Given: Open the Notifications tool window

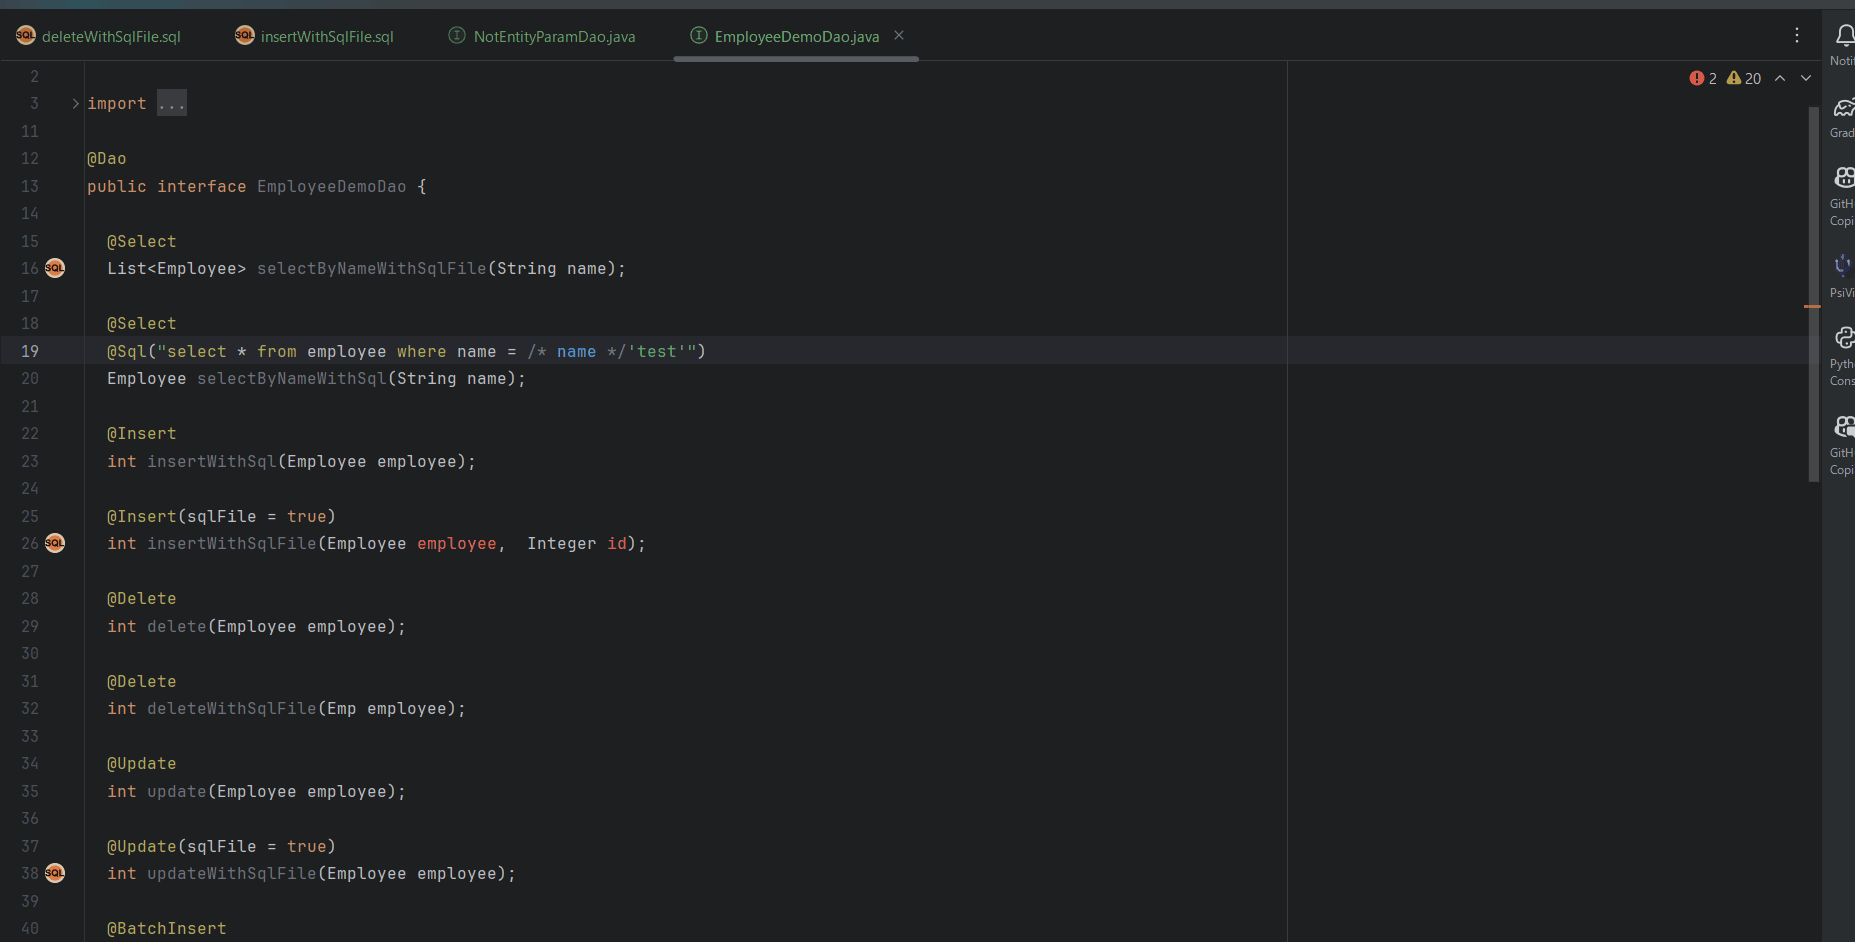Looking at the screenshot, I should tap(1843, 44).
